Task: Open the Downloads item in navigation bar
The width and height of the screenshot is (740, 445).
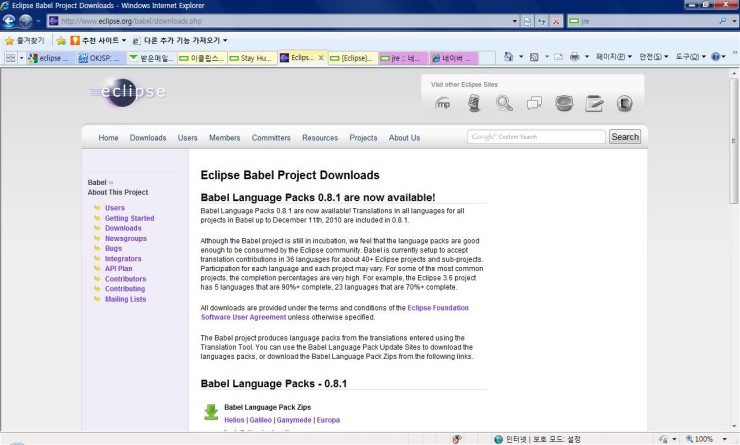Action: click(148, 138)
